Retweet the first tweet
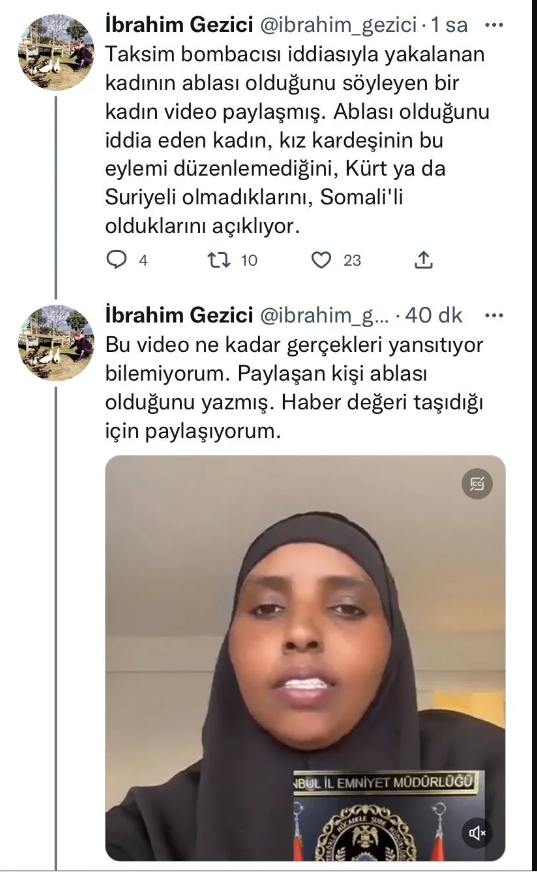Image resolution: width=537 pixels, height=875 pixels. [219, 260]
